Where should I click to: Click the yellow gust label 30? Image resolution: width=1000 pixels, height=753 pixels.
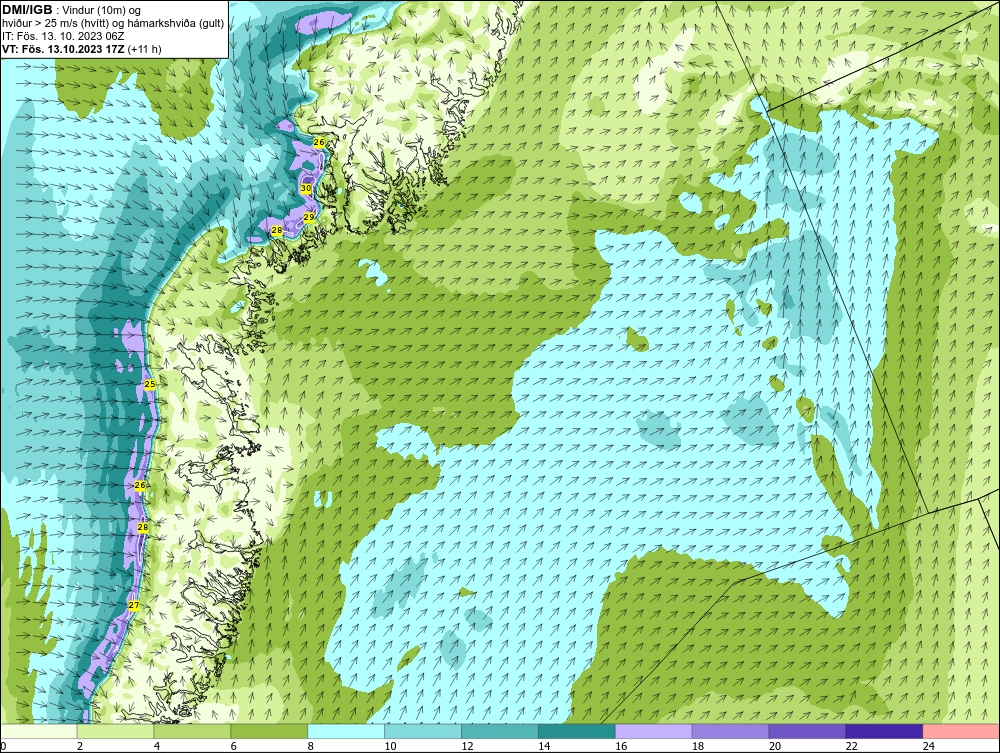click(x=306, y=188)
